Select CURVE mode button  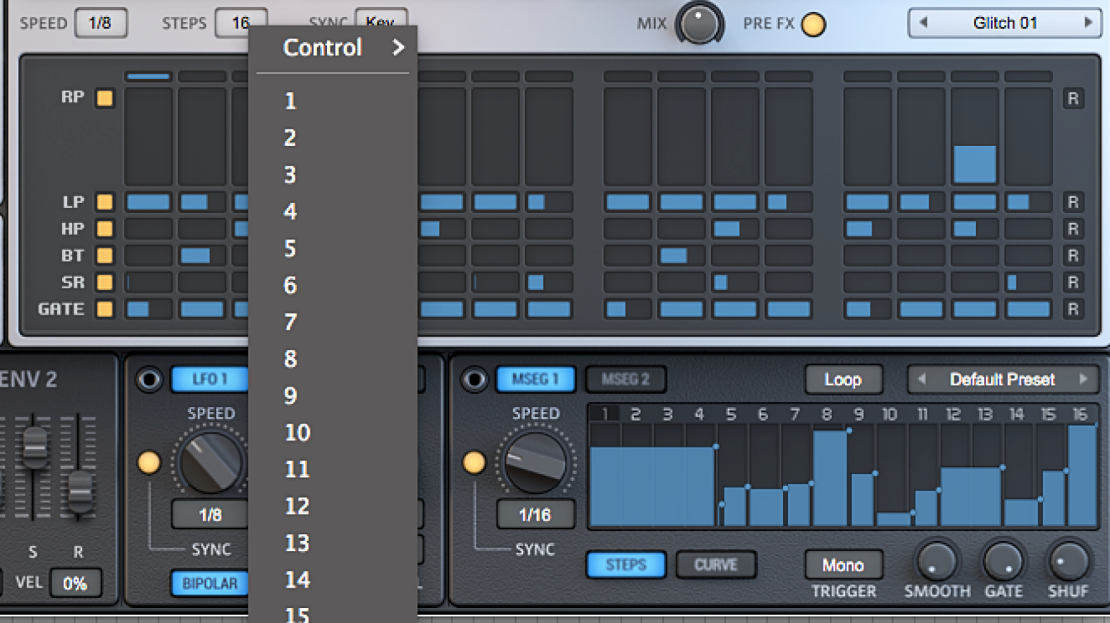point(716,565)
